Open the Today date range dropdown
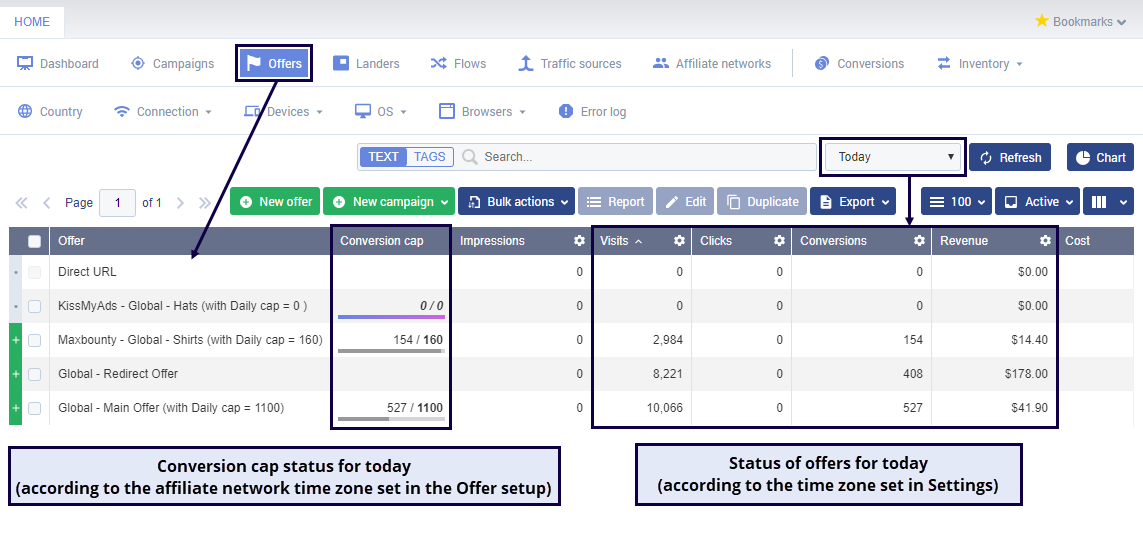 point(893,157)
